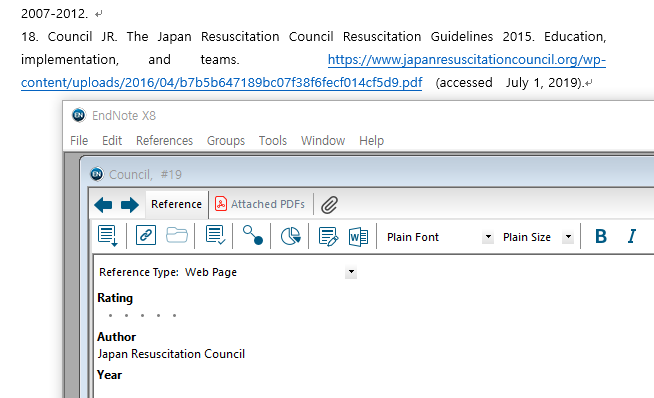Image resolution: width=654 pixels, height=398 pixels.
Task: Click the Word document toolbar icon
Action: (x=358, y=237)
